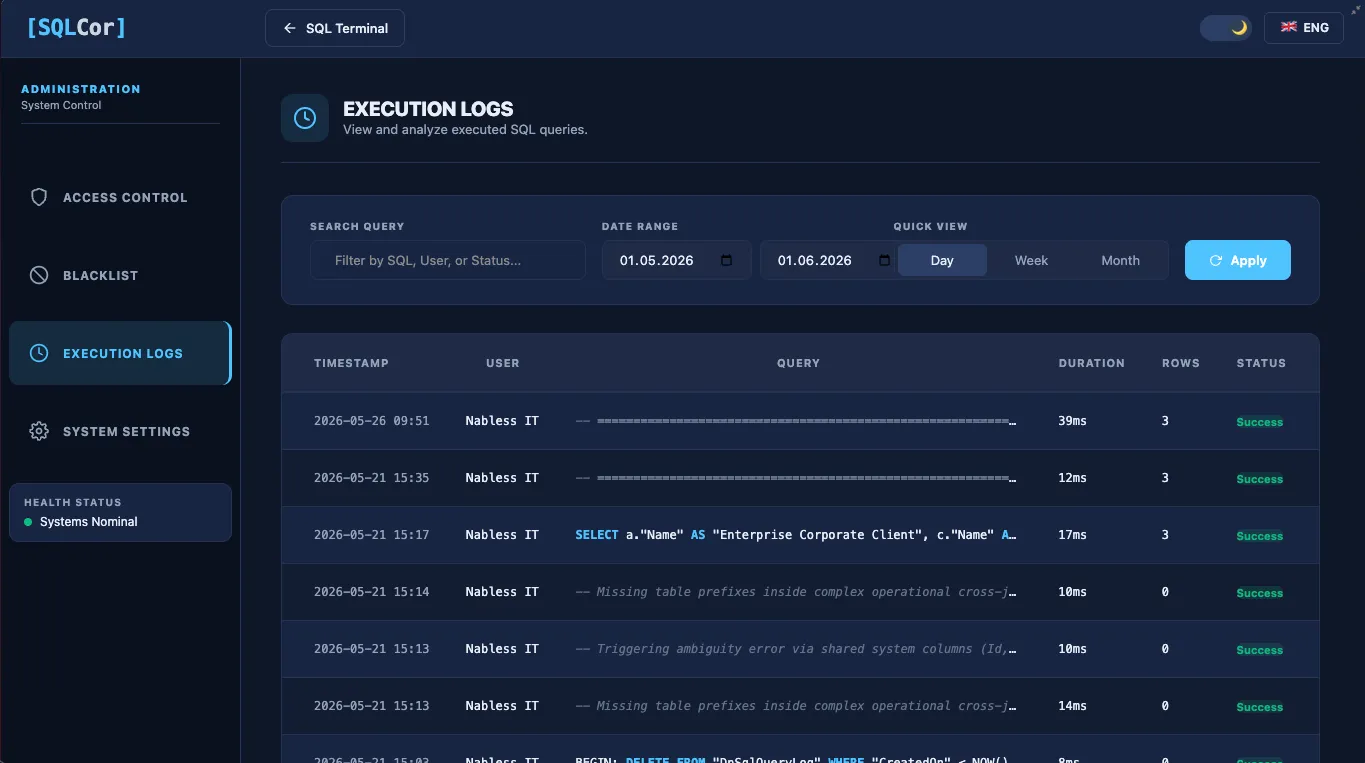The image size is (1365, 763).
Task: Click timestamp 2026-05-21 15:35
Action: [371, 478]
